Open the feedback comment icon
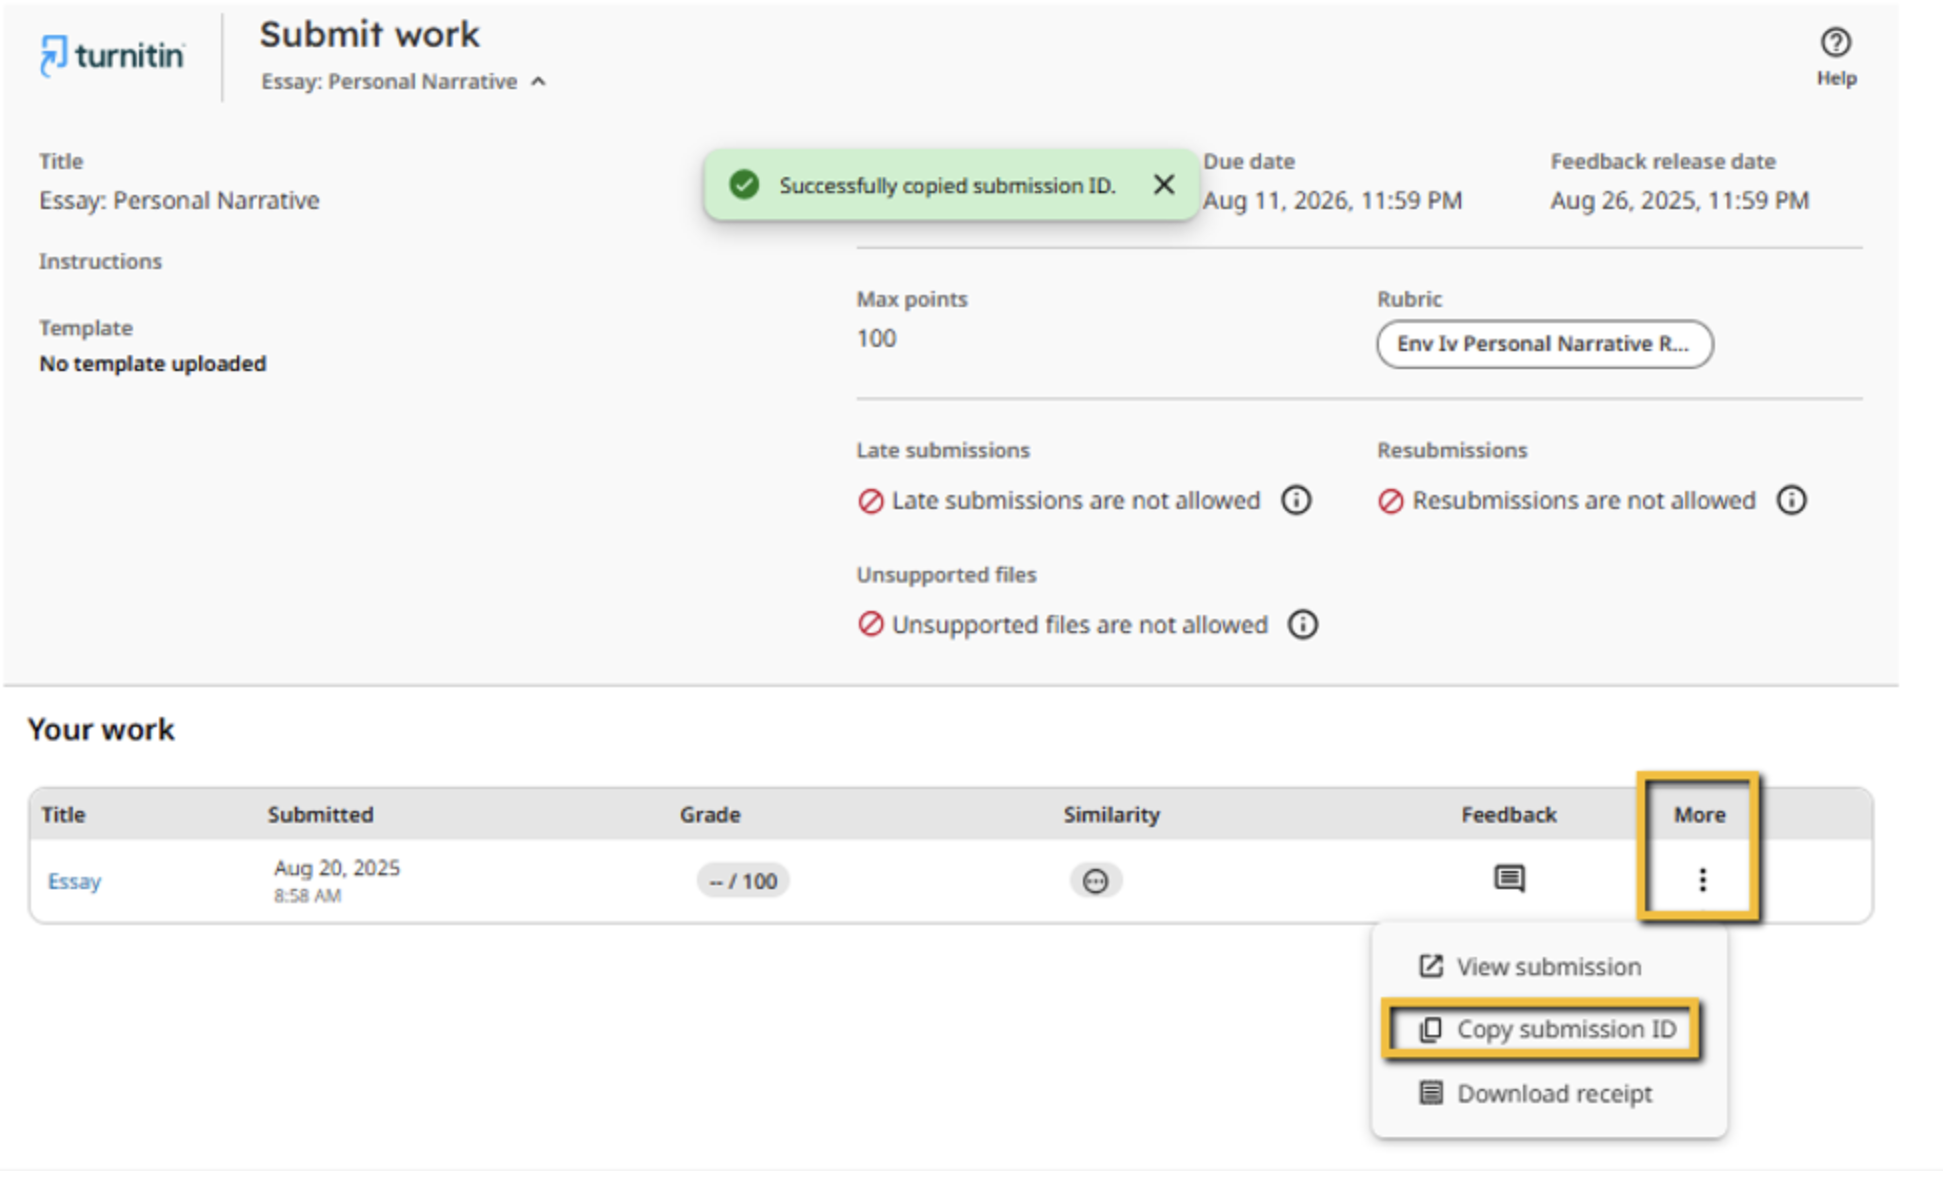1948x1182 pixels. 1508,879
